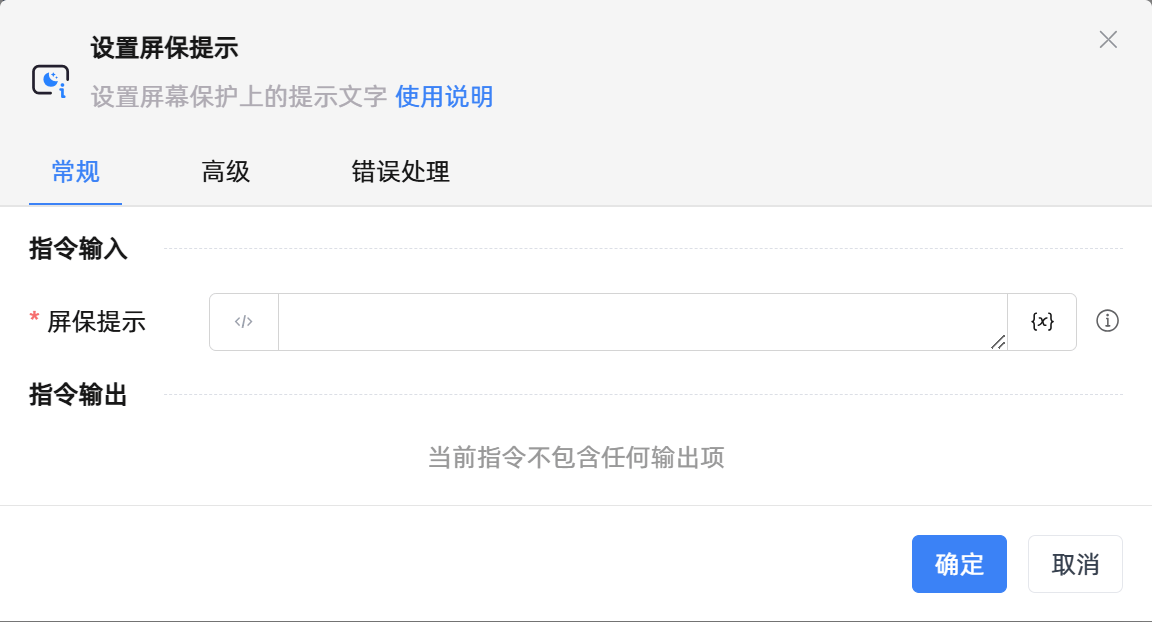
Task: Confirm the settings with 确定 button
Action: (x=959, y=564)
